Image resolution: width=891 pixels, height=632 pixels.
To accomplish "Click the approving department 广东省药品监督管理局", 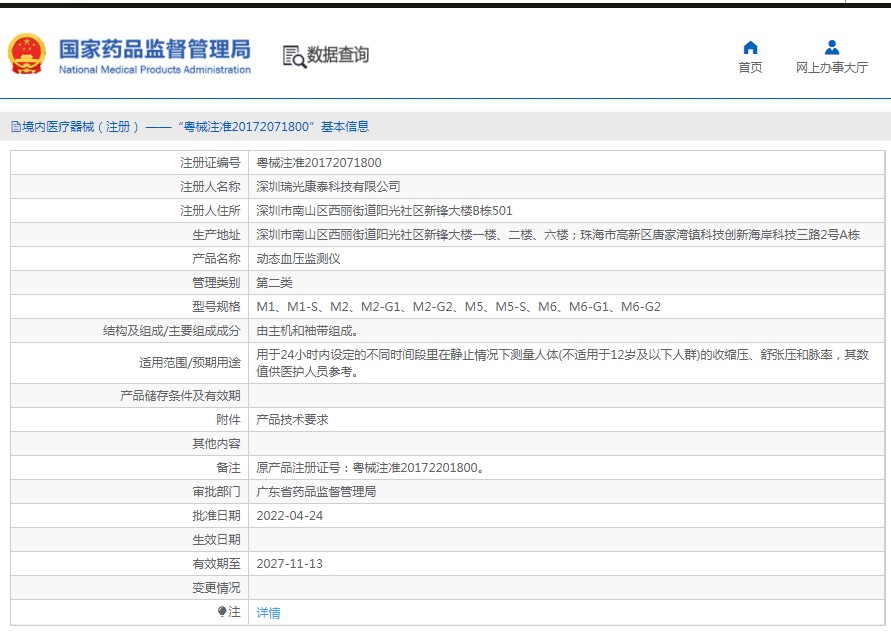I will coord(316,492).
